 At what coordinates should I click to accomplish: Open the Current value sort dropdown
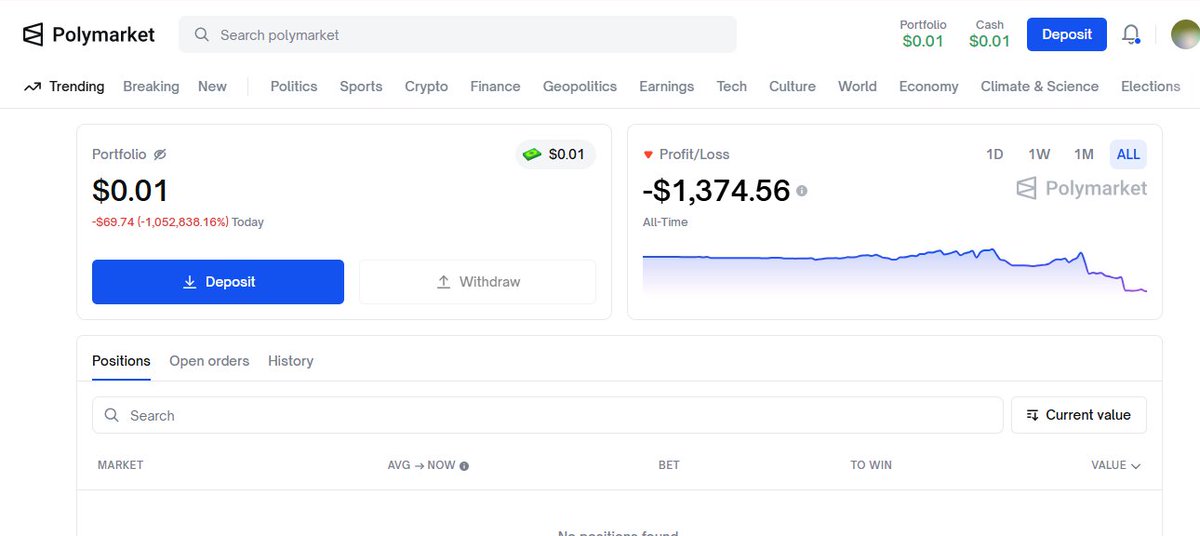pos(1078,415)
